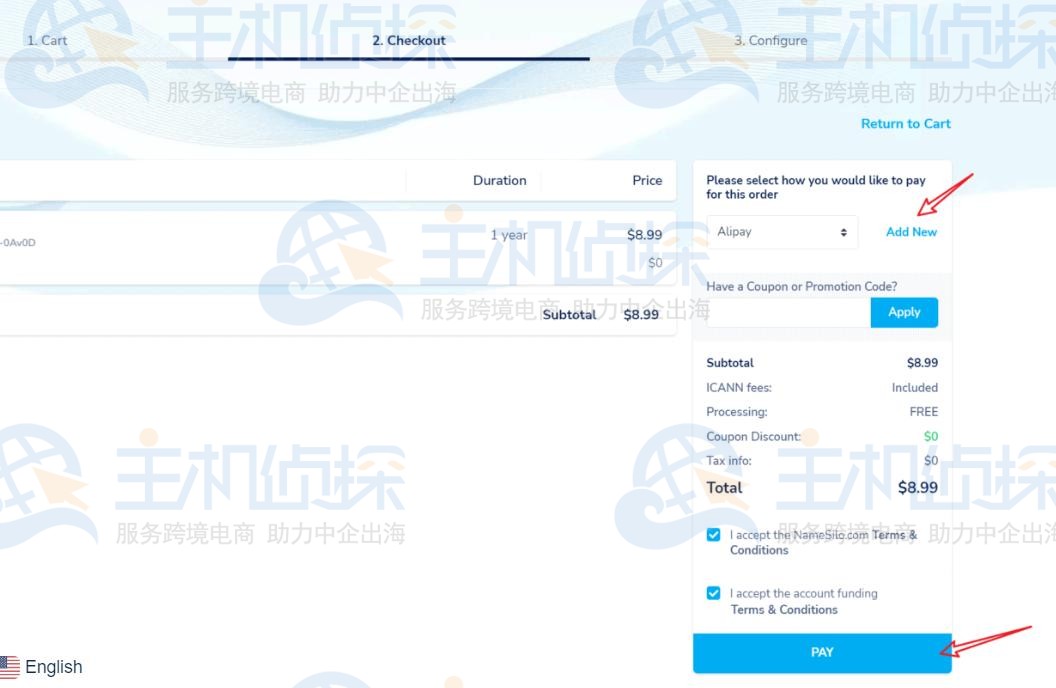1056x688 pixels.
Task: Uncheck the NameSilo.com Terms acceptance checkbox
Action: pos(713,534)
